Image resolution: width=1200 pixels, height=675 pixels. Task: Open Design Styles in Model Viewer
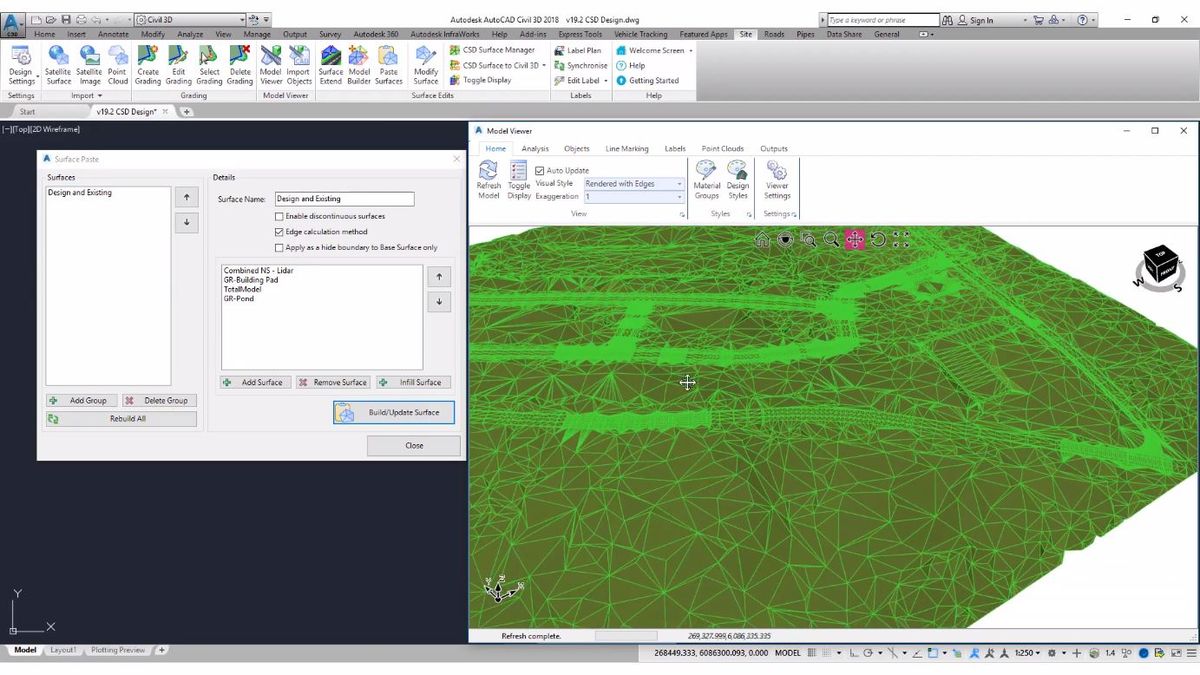coord(738,180)
